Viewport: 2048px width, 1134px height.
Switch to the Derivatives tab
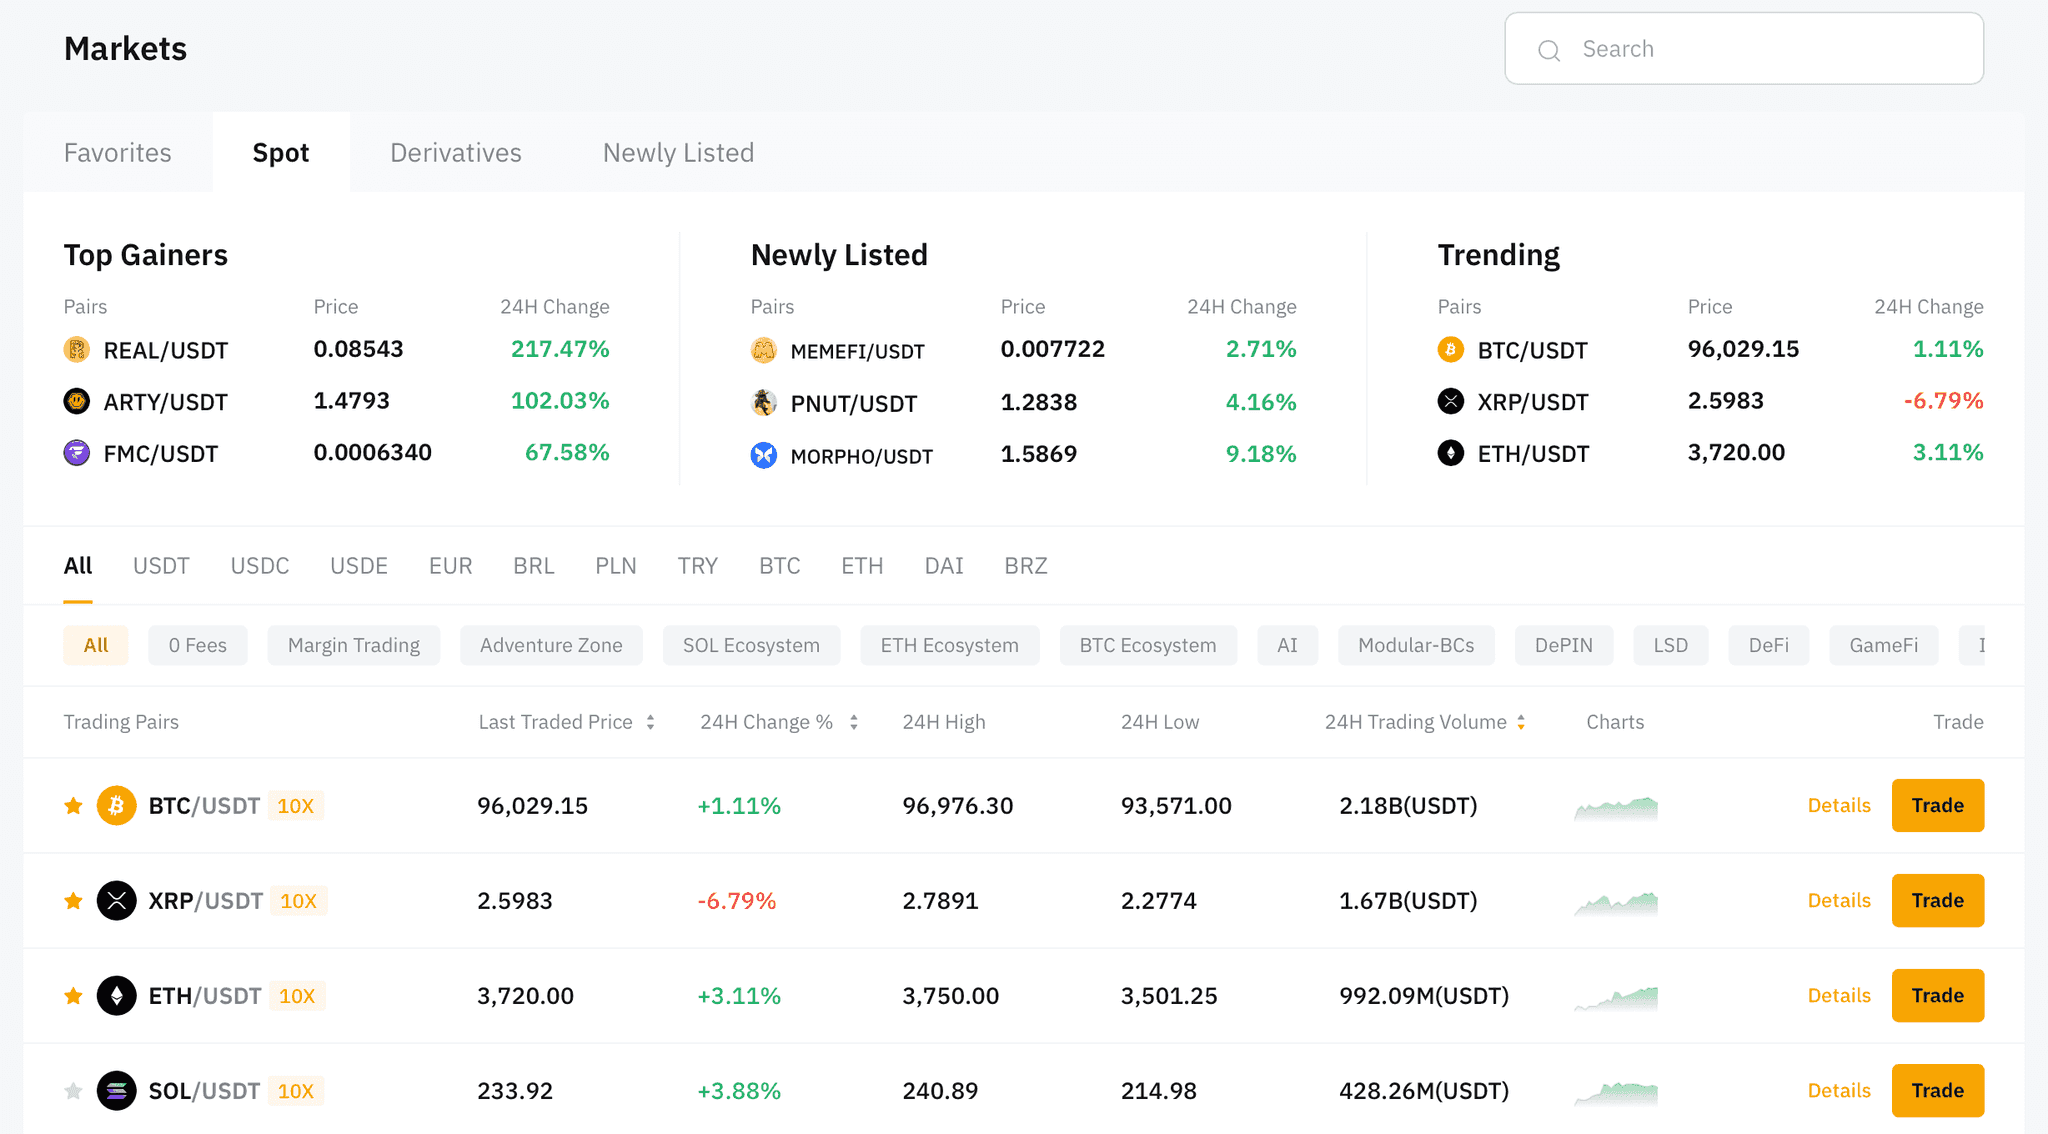pyautogui.click(x=455, y=152)
